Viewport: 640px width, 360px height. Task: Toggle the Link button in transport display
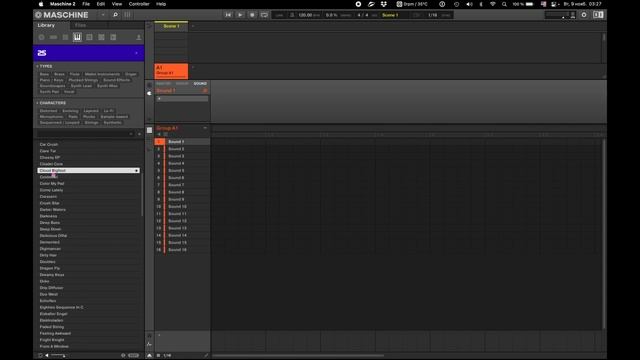point(279,15)
